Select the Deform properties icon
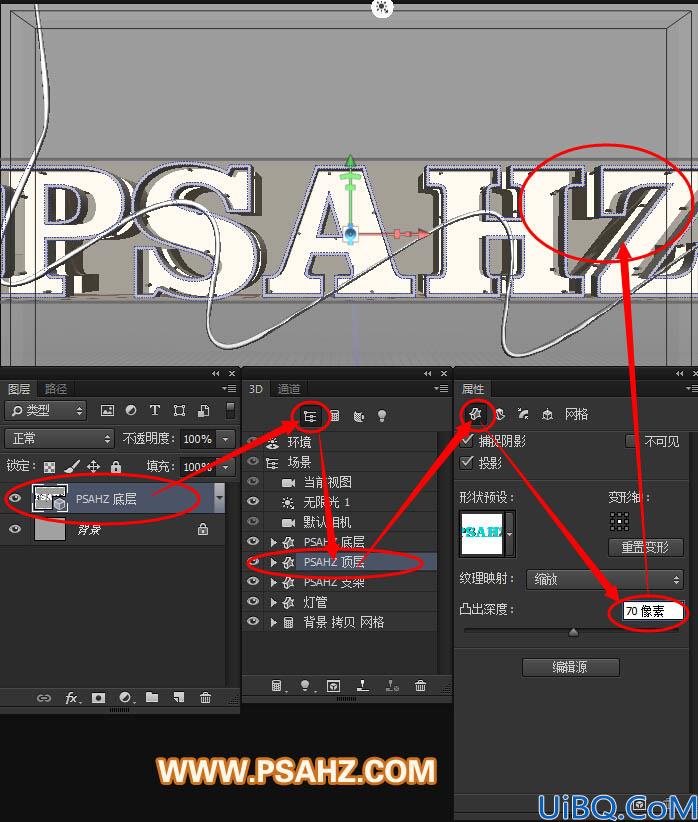 [x=500, y=414]
